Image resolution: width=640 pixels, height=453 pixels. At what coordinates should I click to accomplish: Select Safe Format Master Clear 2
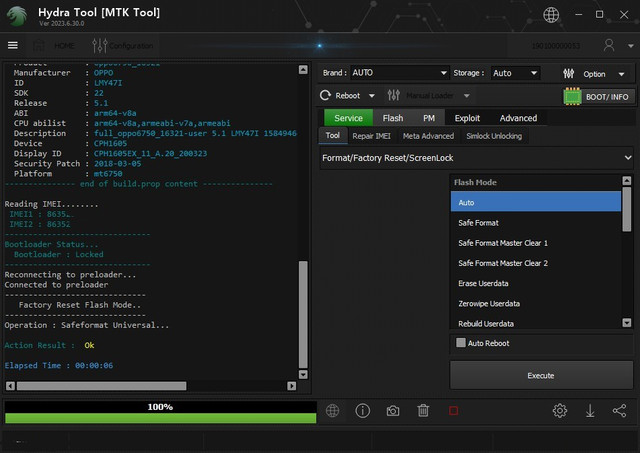point(536,263)
